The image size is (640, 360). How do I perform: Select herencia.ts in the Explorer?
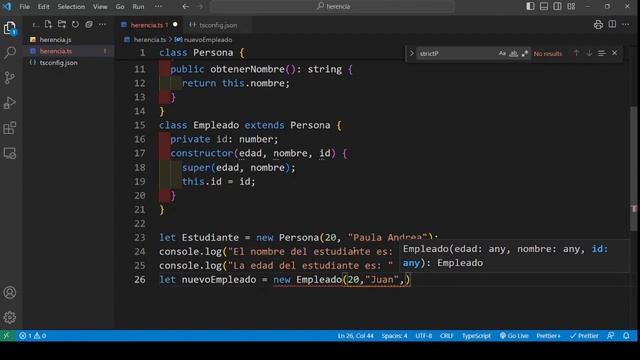coord(56,51)
